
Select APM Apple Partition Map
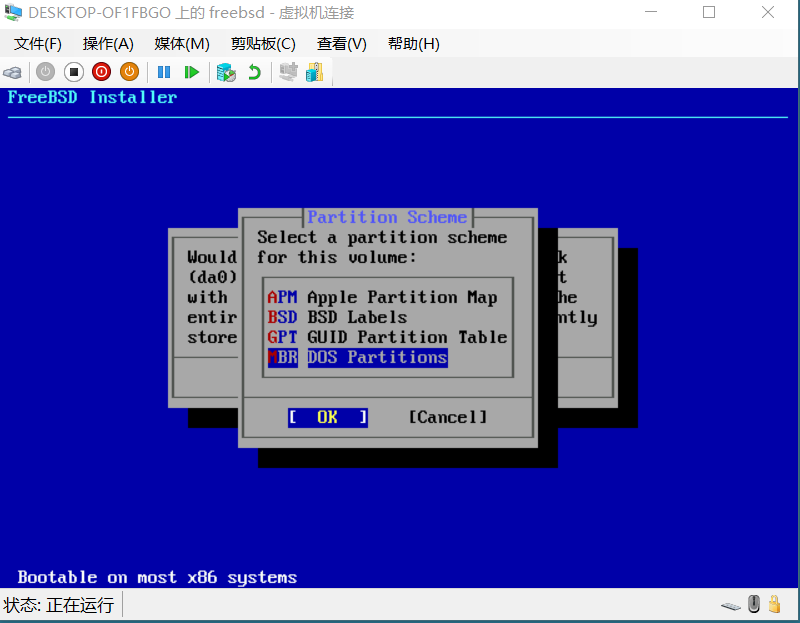coord(382,297)
